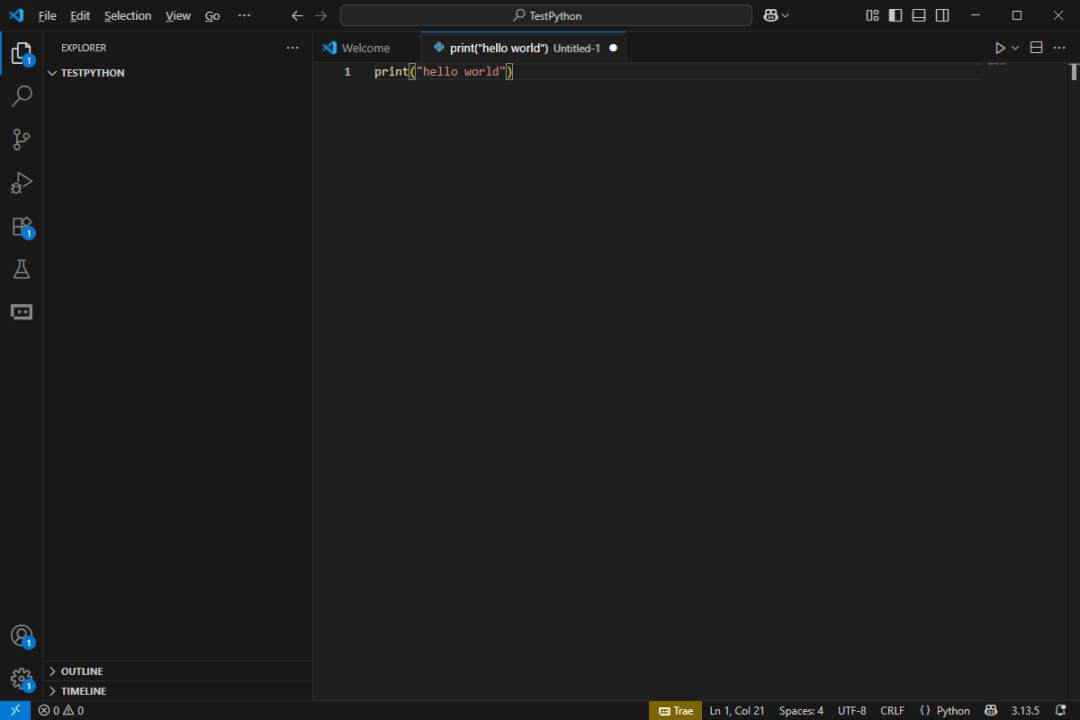The width and height of the screenshot is (1080, 720).
Task: Toggle the Primary Side Bar
Action: [895, 15]
